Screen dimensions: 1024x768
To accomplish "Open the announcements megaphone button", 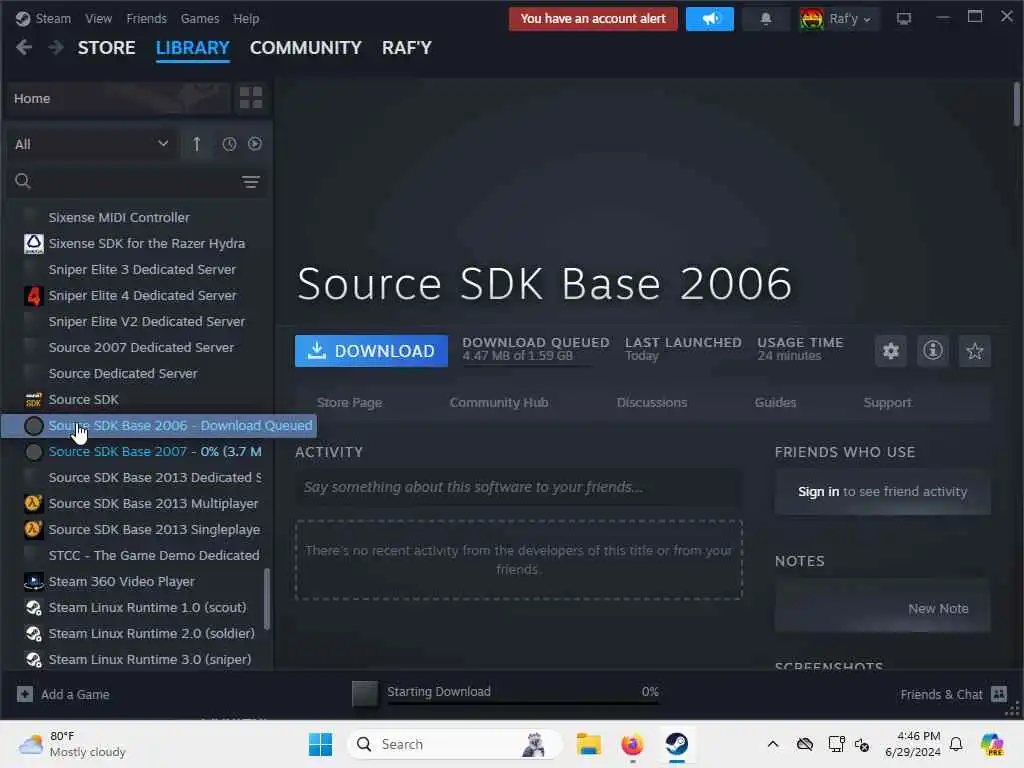I will [x=710, y=19].
